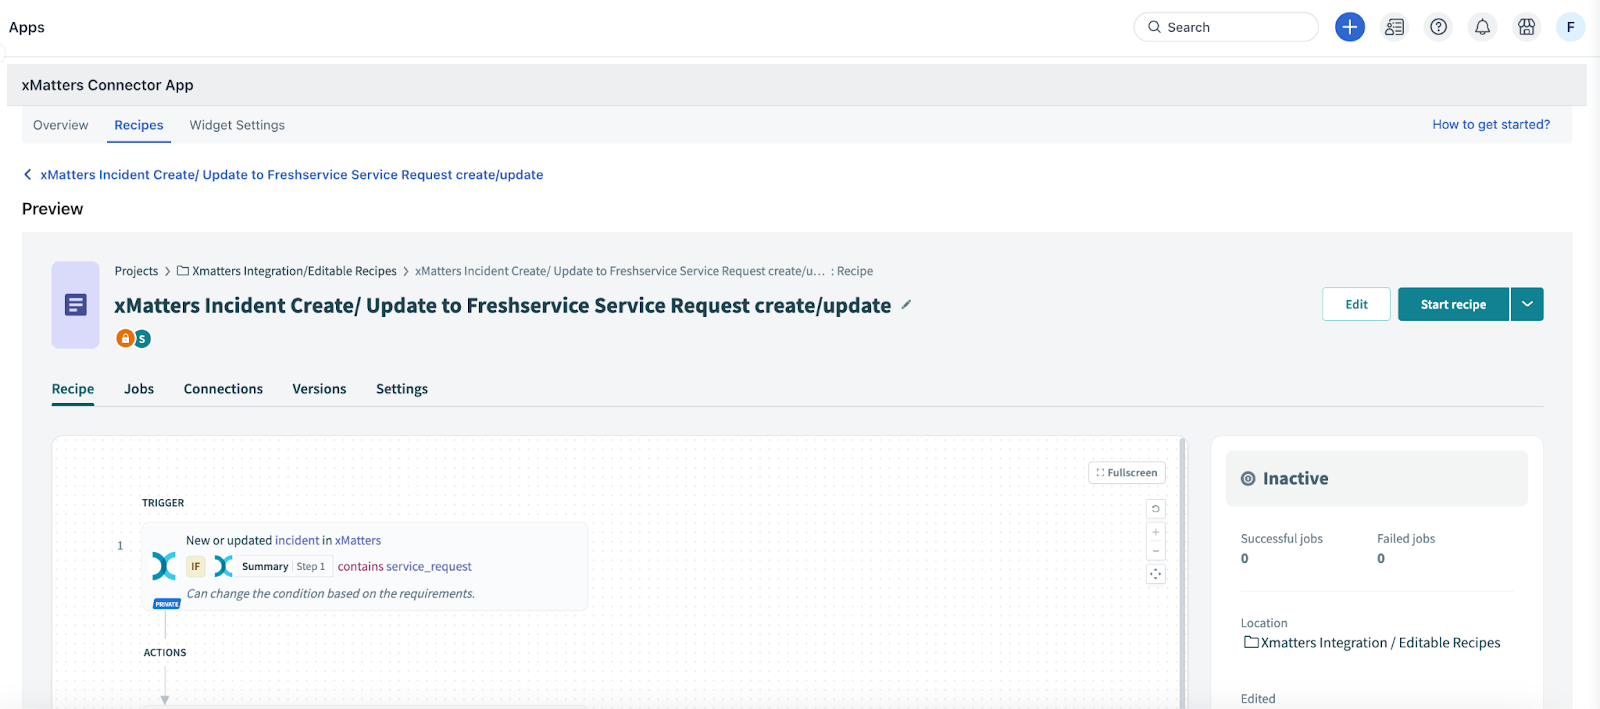
Task: Click How to get started link
Action: tap(1491, 125)
